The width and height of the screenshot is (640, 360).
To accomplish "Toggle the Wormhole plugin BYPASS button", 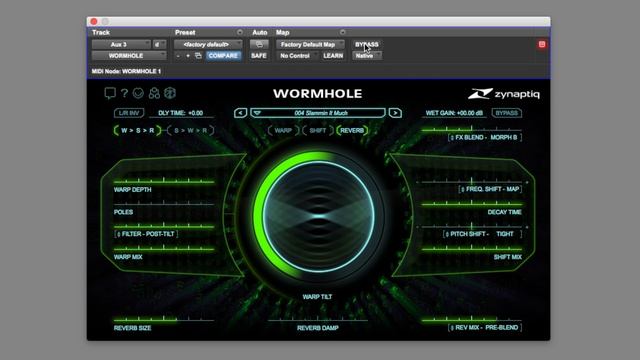I will [x=507, y=113].
